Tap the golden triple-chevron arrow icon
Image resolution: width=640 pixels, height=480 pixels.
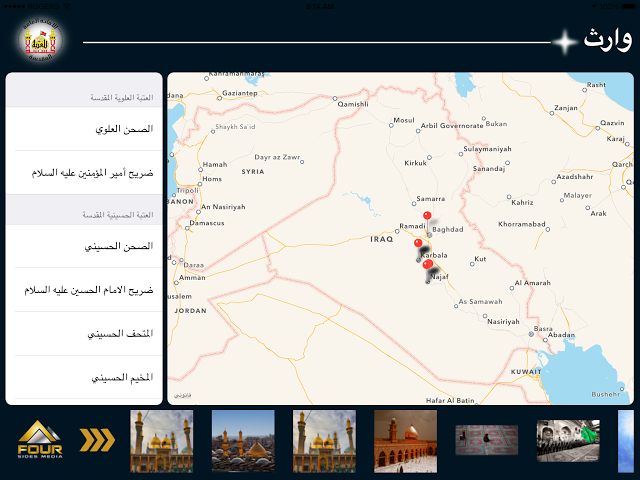97,440
